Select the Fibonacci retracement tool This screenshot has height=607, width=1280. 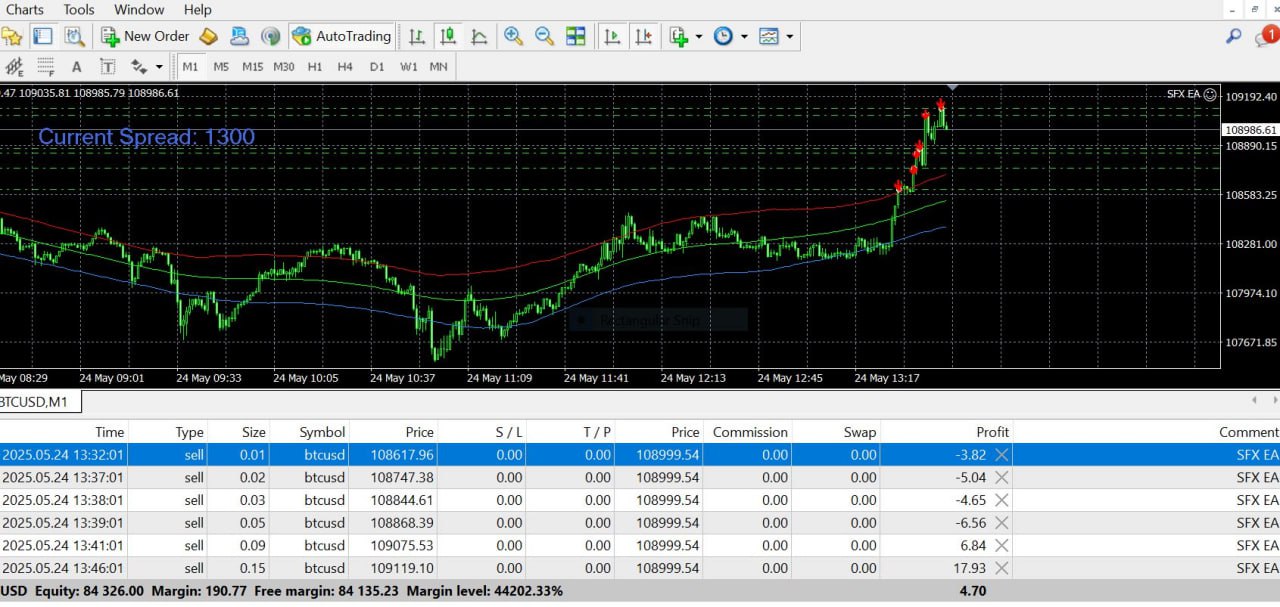pyautogui.click(x=45, y=67)
